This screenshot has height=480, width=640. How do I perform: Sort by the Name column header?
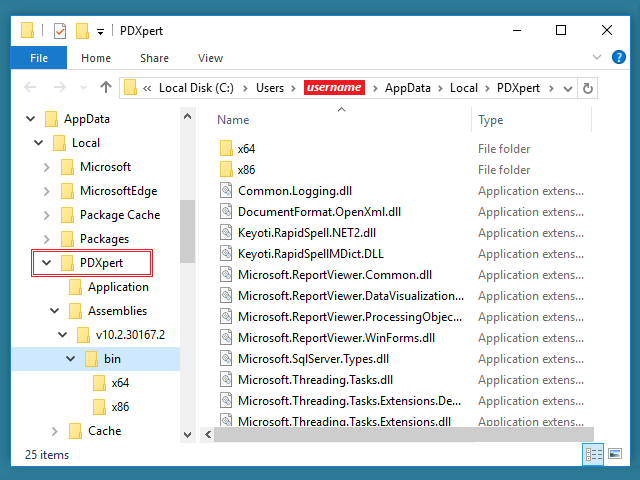tap(233, 120)
